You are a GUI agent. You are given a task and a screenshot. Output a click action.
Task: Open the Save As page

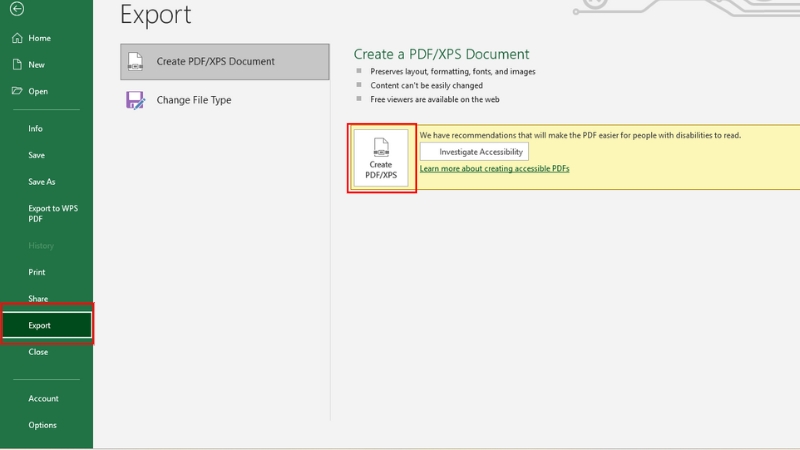[x=41, y=182]
